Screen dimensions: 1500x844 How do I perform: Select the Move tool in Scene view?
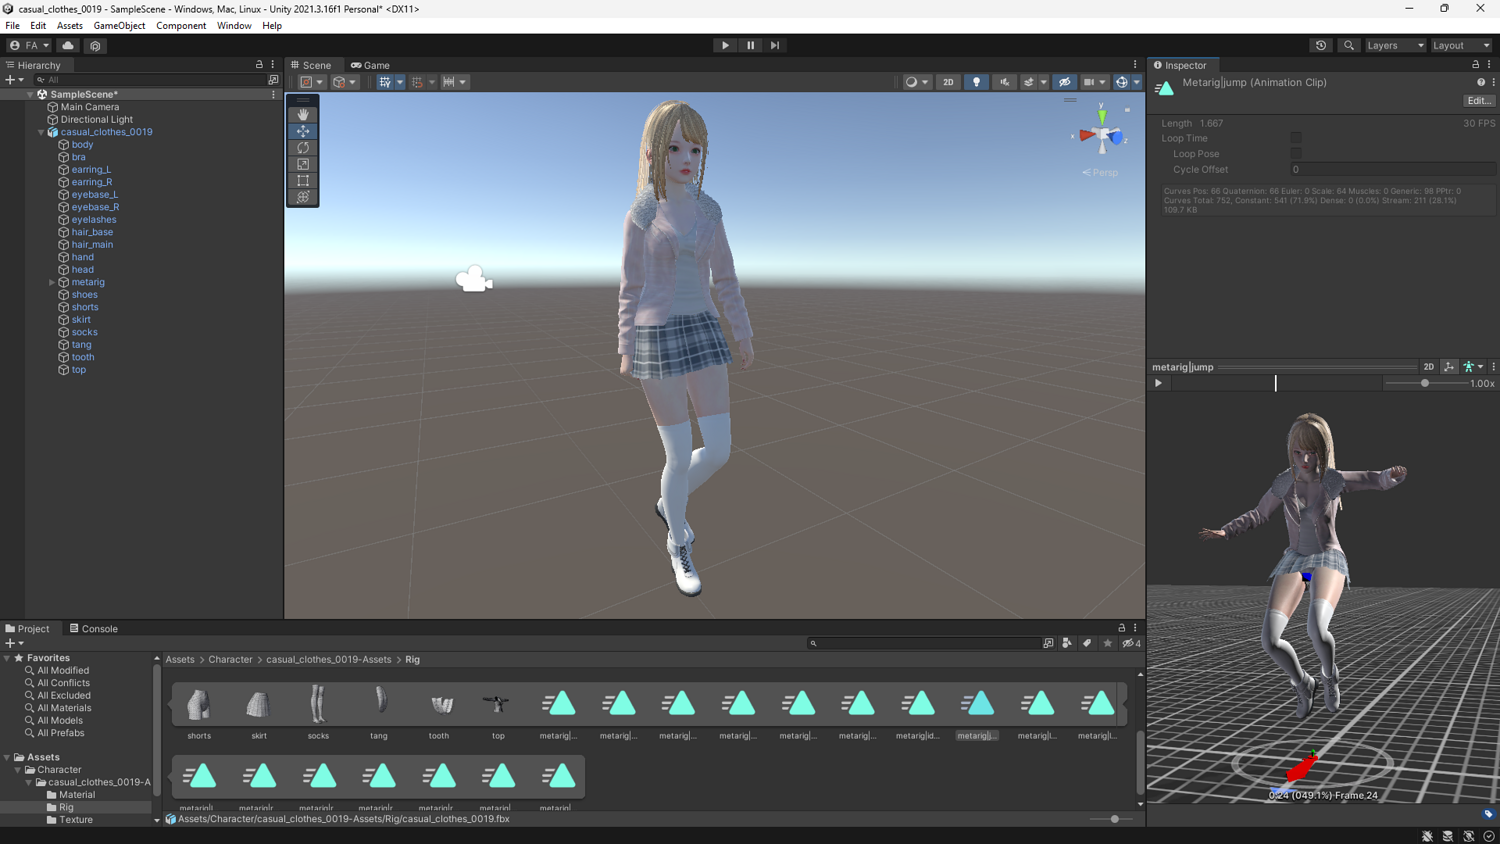303,131
